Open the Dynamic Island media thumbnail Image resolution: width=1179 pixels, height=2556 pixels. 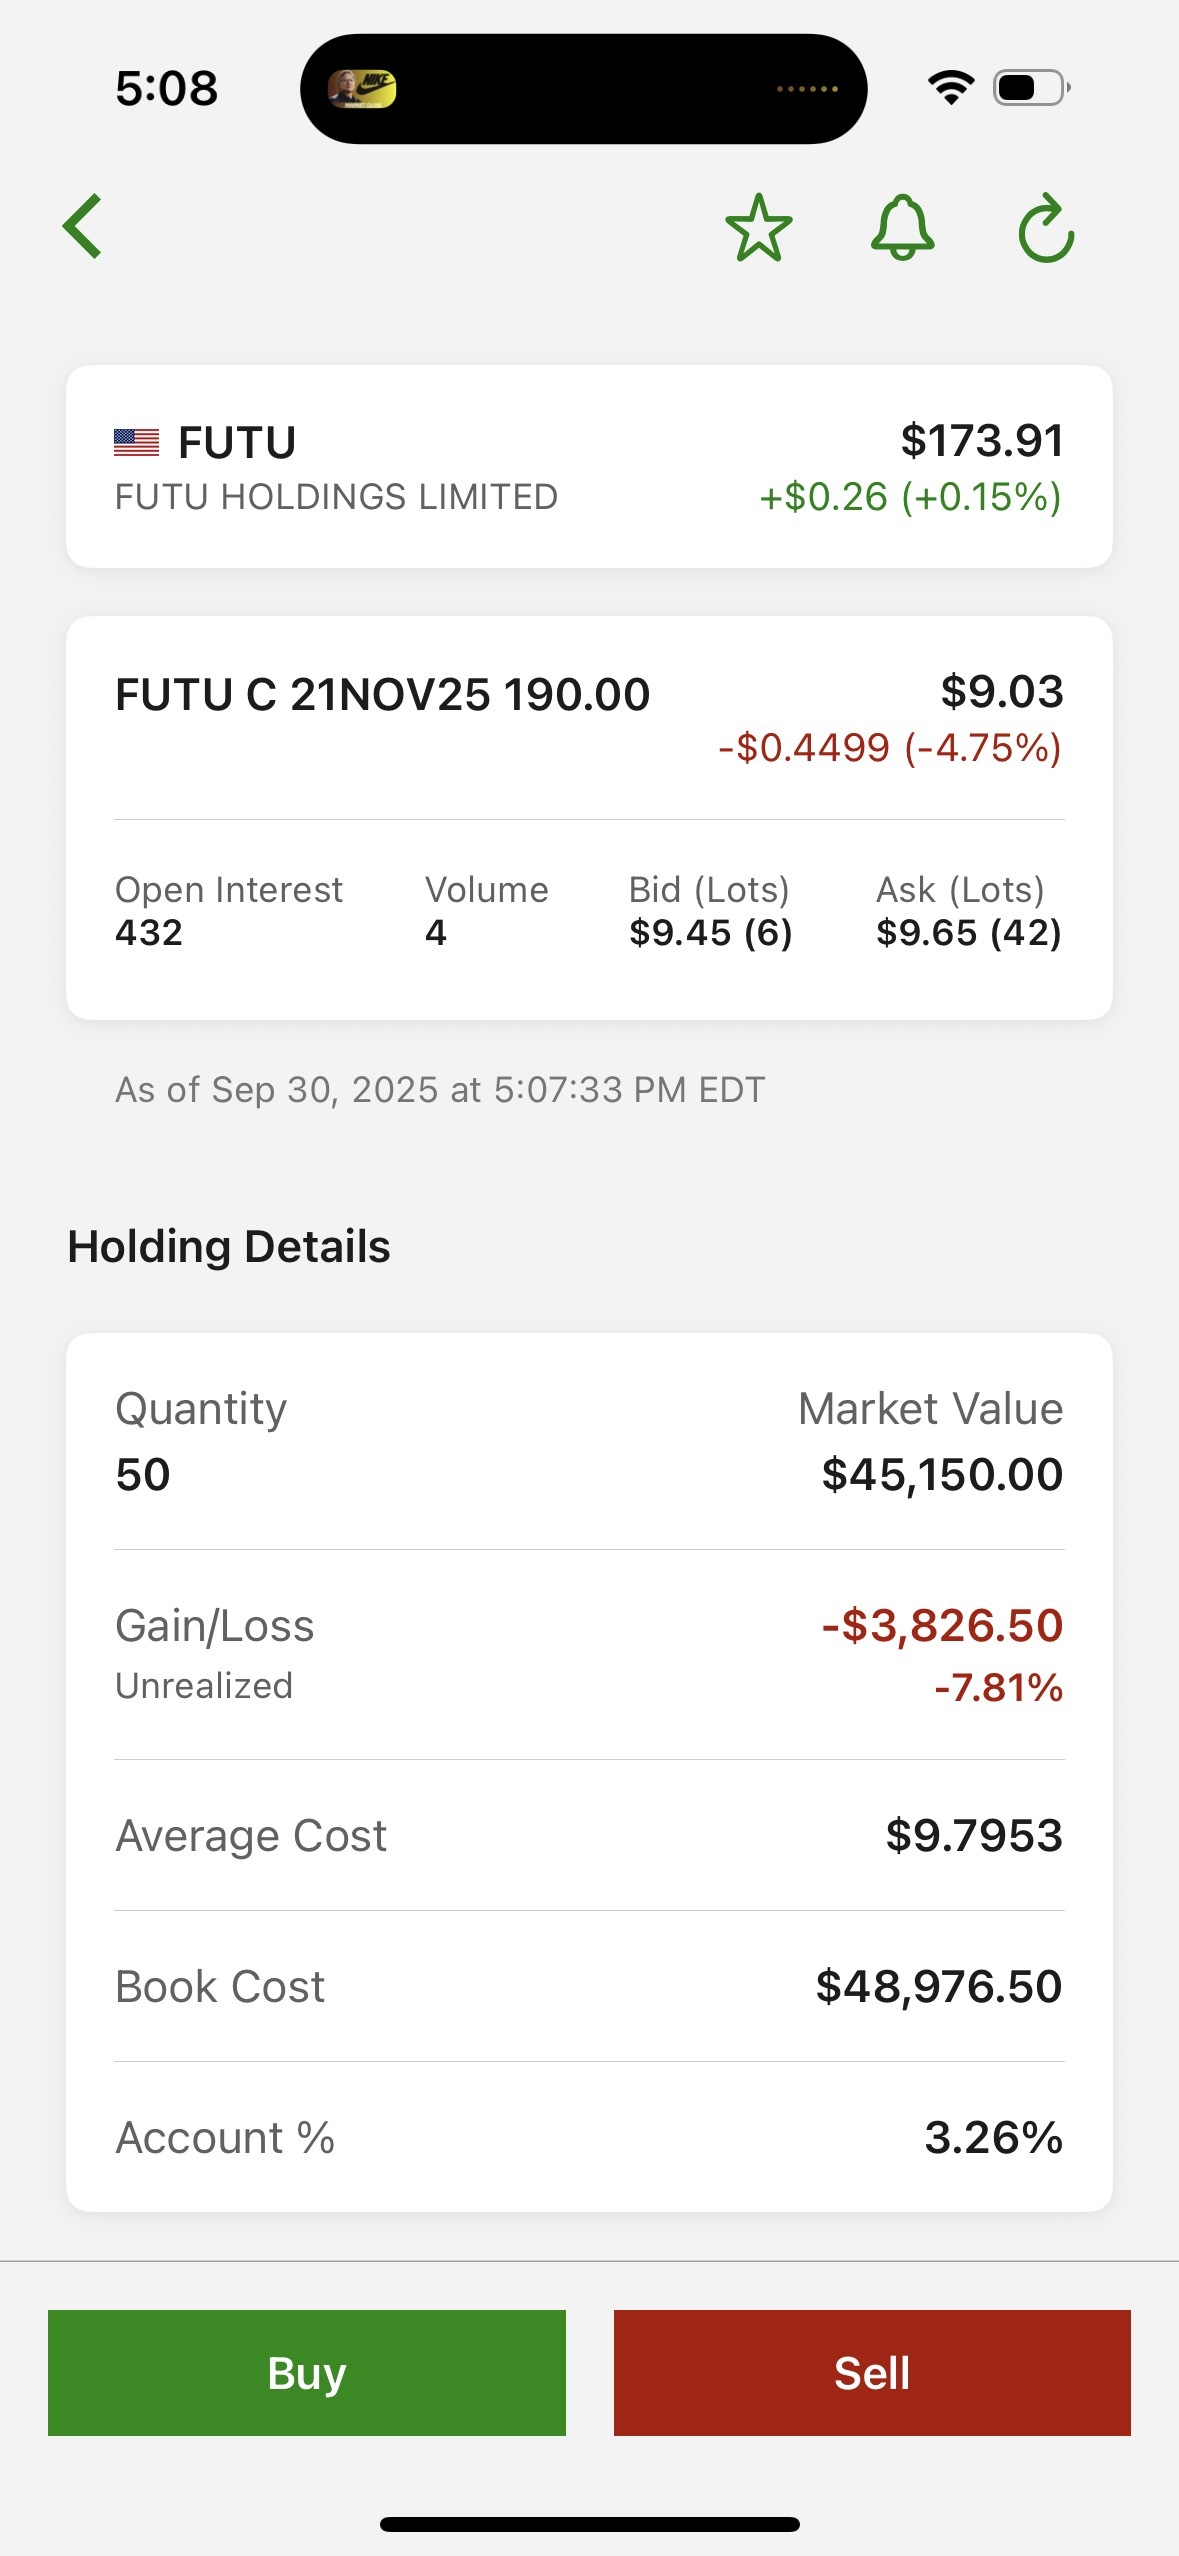pyautogui.click(x=362, y=89)
